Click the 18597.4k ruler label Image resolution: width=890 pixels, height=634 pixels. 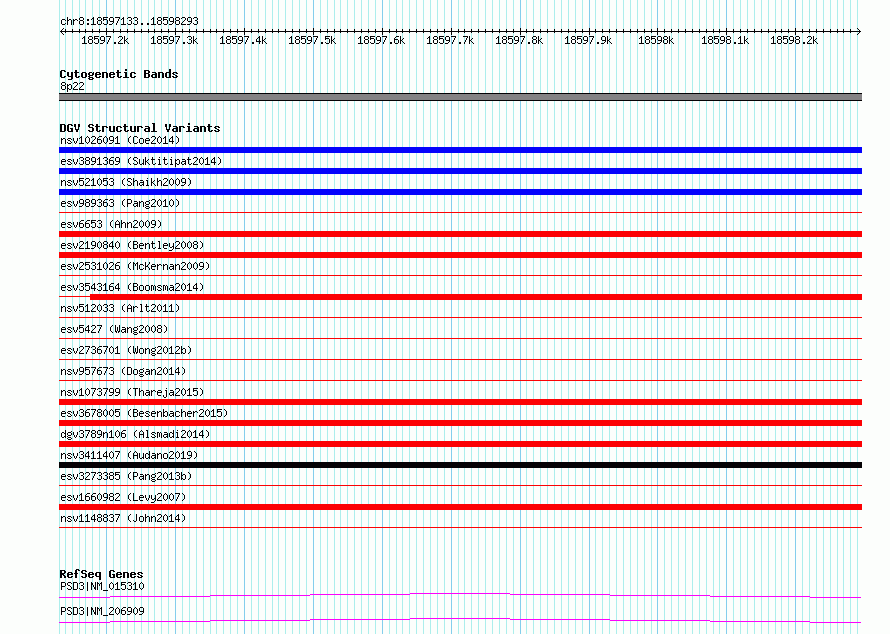(243, 40)
